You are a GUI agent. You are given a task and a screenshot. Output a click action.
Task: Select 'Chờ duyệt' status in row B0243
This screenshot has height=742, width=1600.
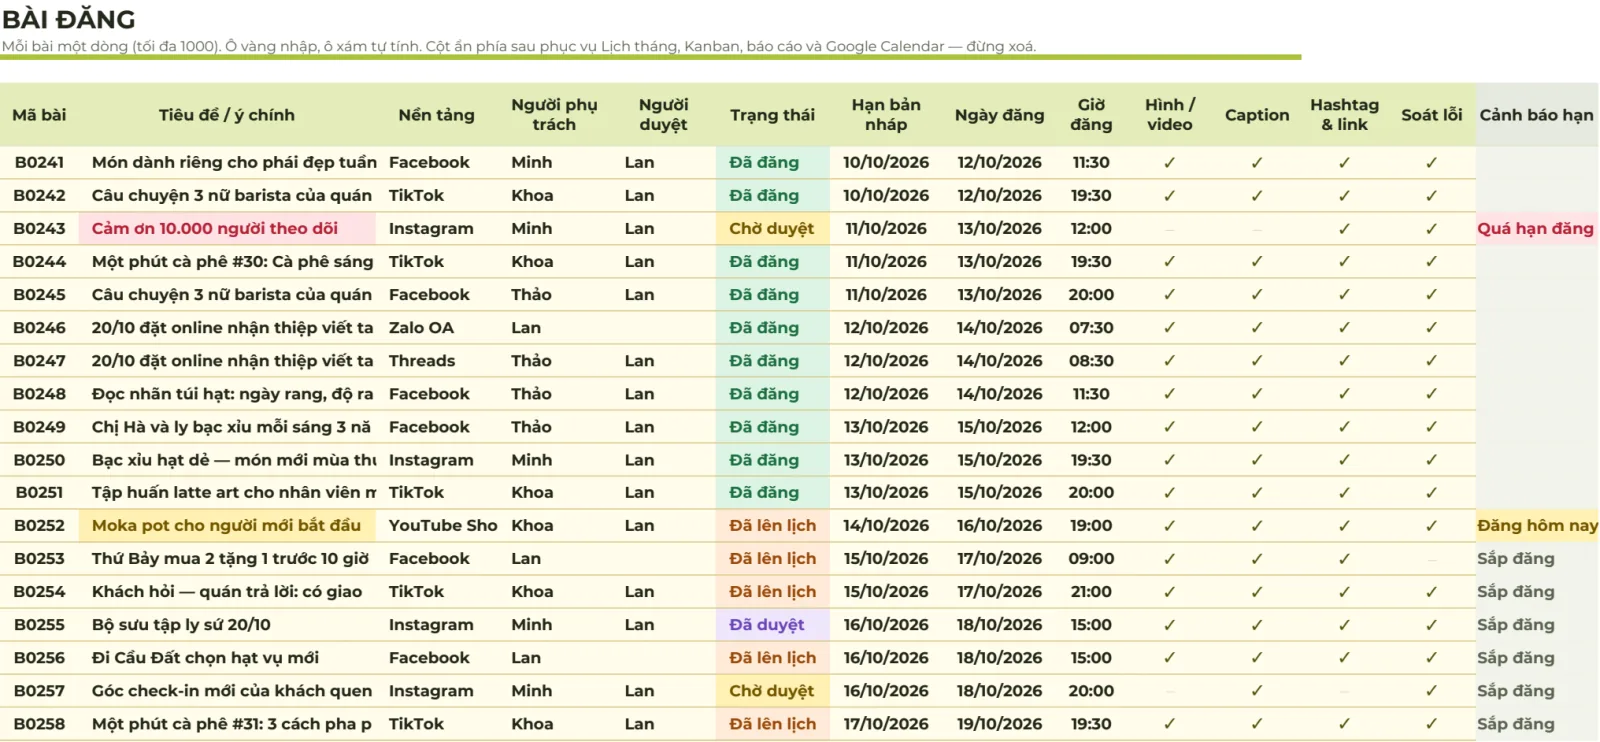pyautogui.click(x=772, y=228)
